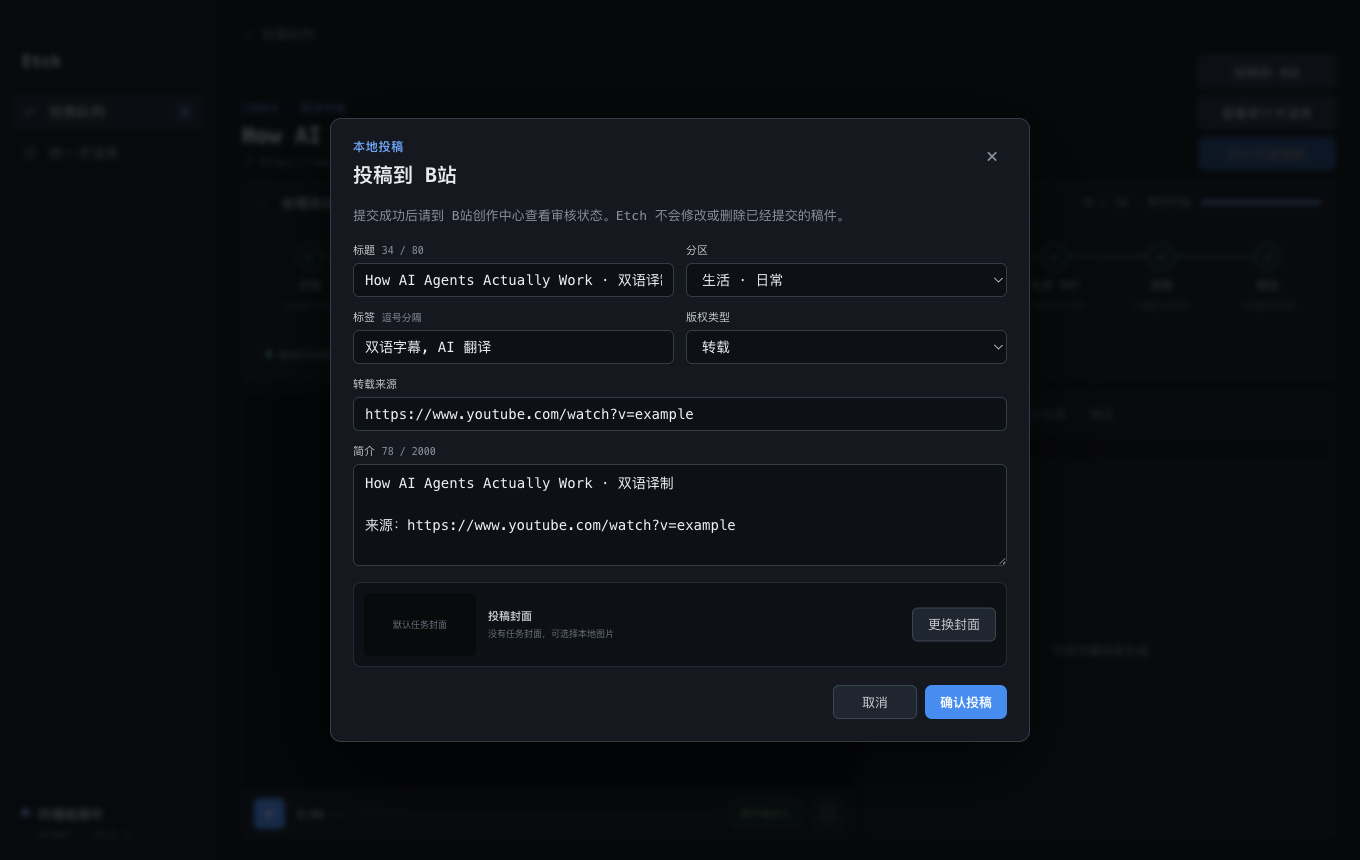Click the 没有任务封面 hint text

click(x=551, y=634)
